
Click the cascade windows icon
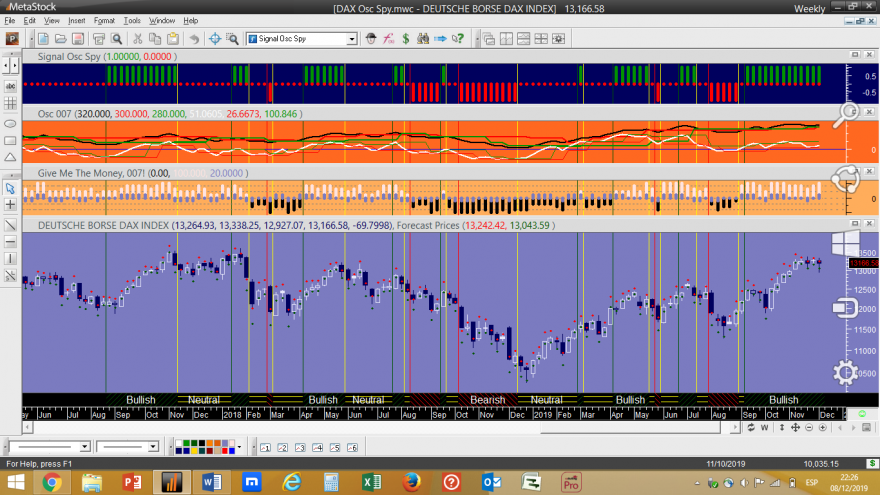tap(489, 39)
